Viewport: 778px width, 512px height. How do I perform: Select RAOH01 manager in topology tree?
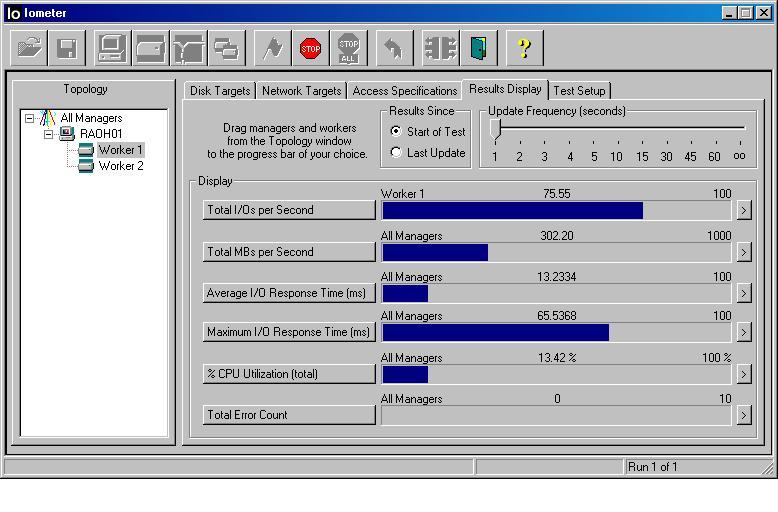tap(101, 134)
